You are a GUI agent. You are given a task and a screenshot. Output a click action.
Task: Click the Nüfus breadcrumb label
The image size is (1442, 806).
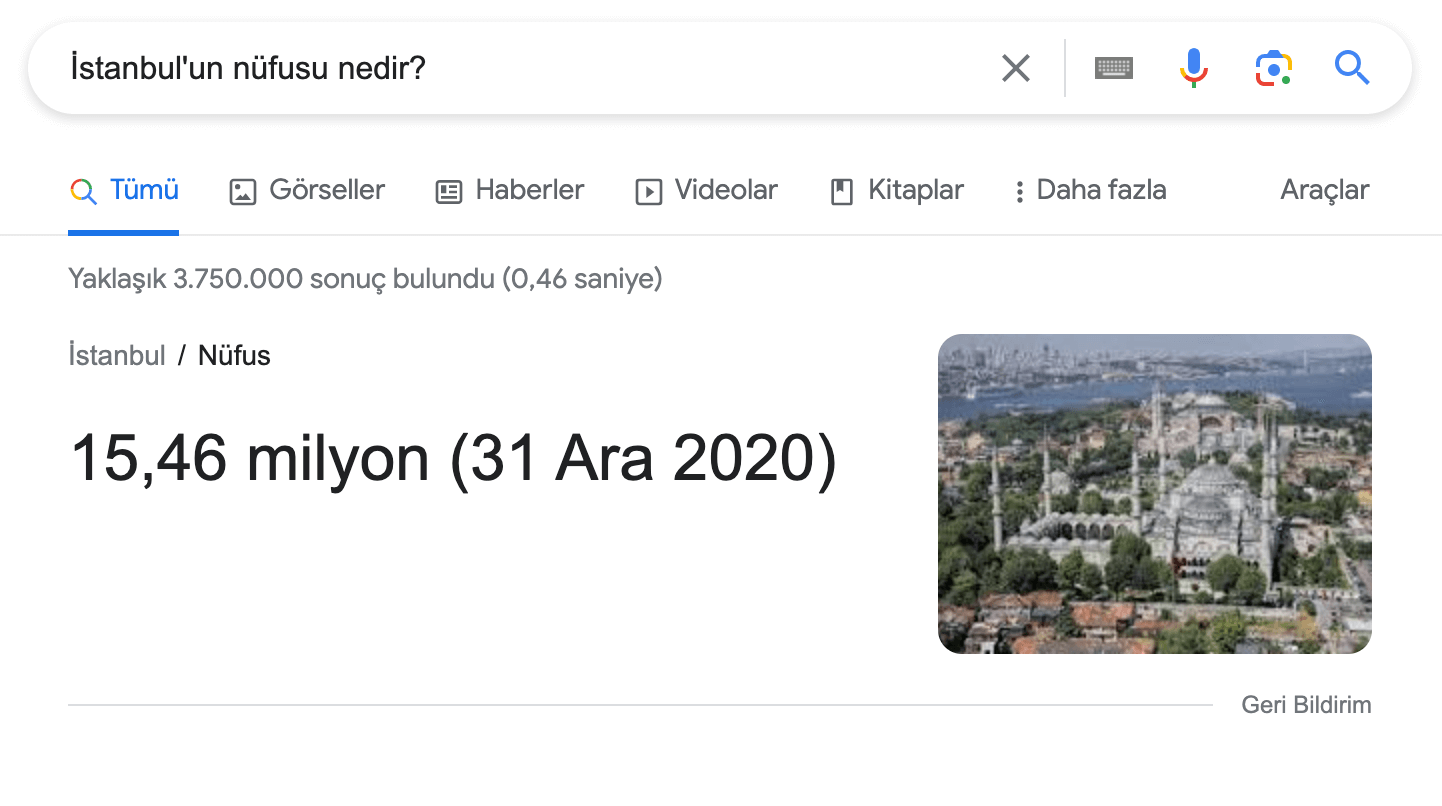pyautogui.click(x=234, y=355)
